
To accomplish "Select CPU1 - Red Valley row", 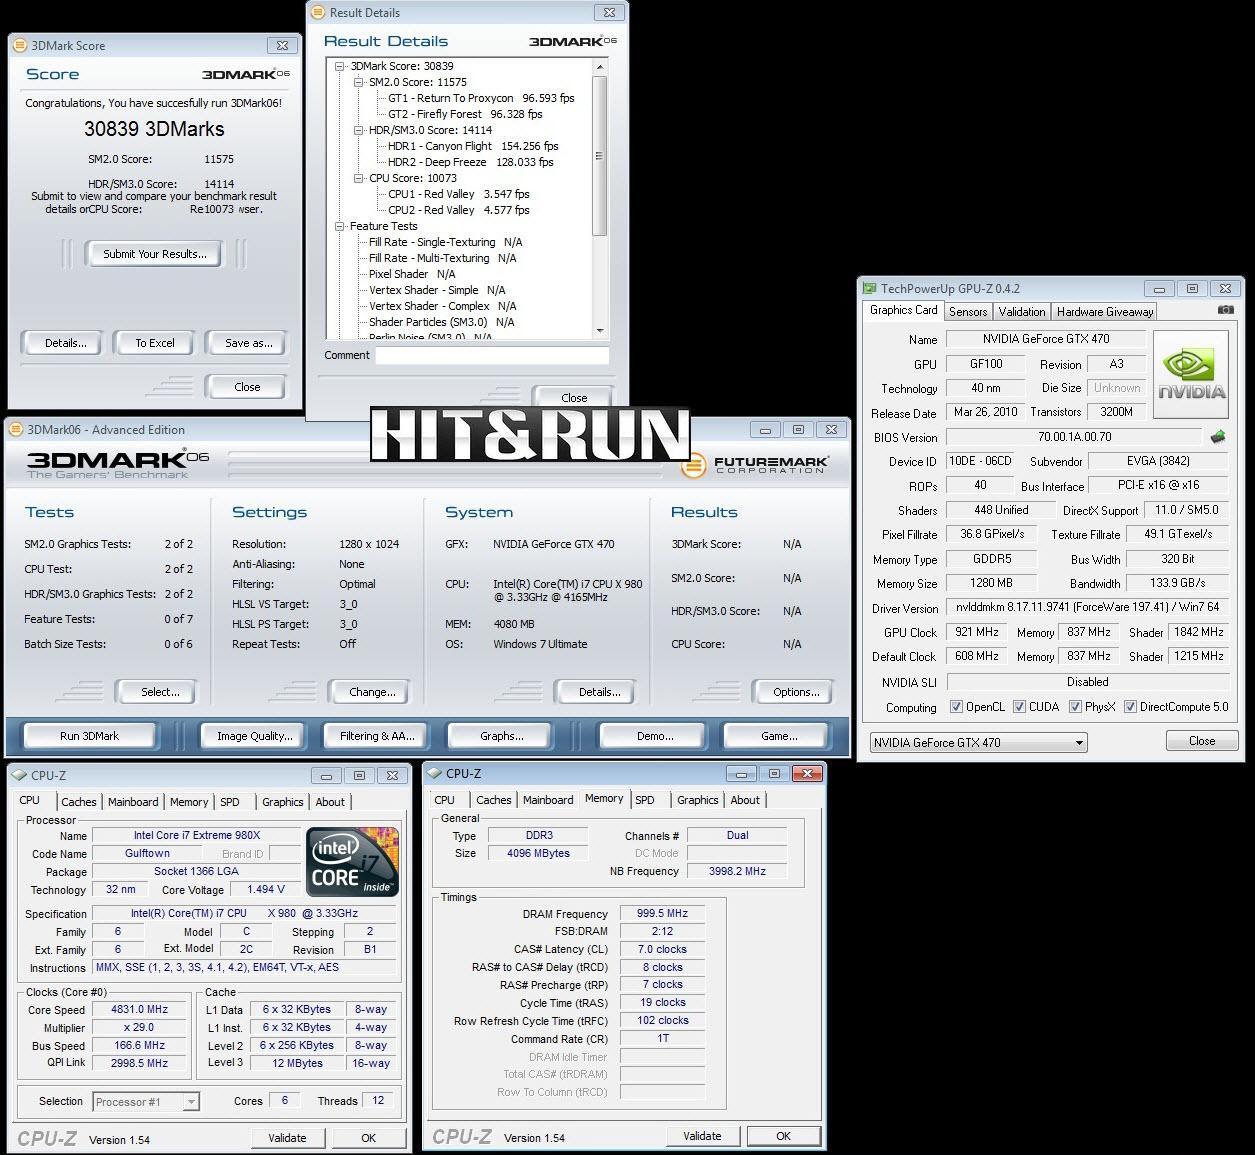I will pos(458,194).
